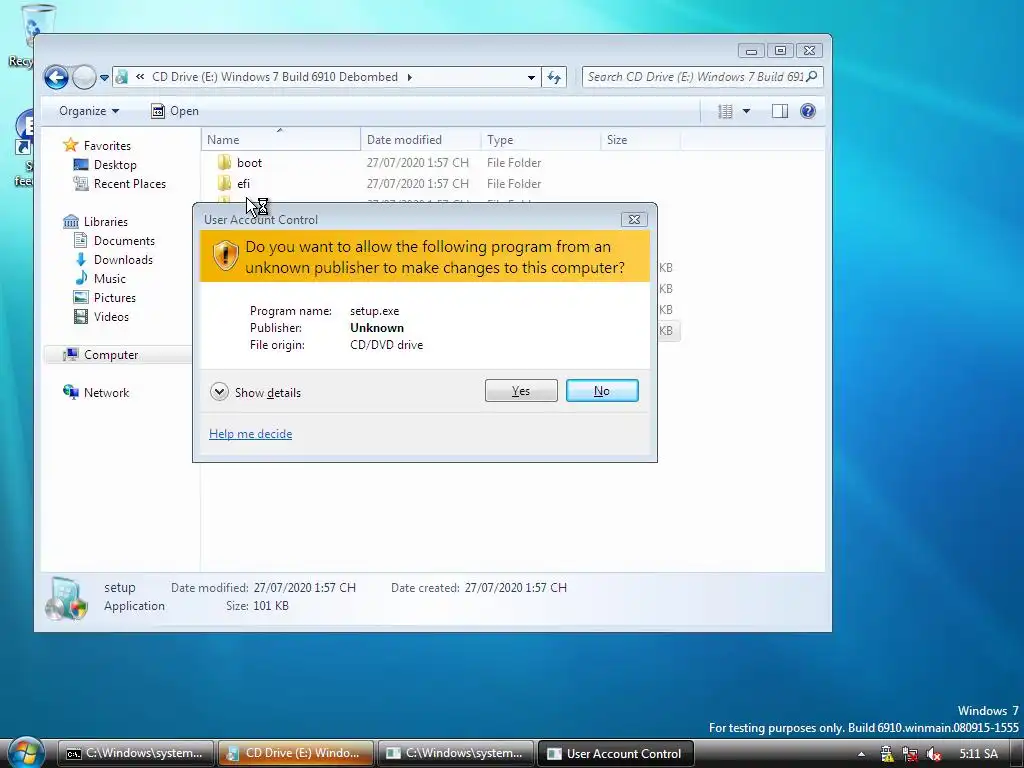Screen dimensions: 1024x768
Task: Open Explorer Help question-mark icon
Action: [x=808, y=111]
